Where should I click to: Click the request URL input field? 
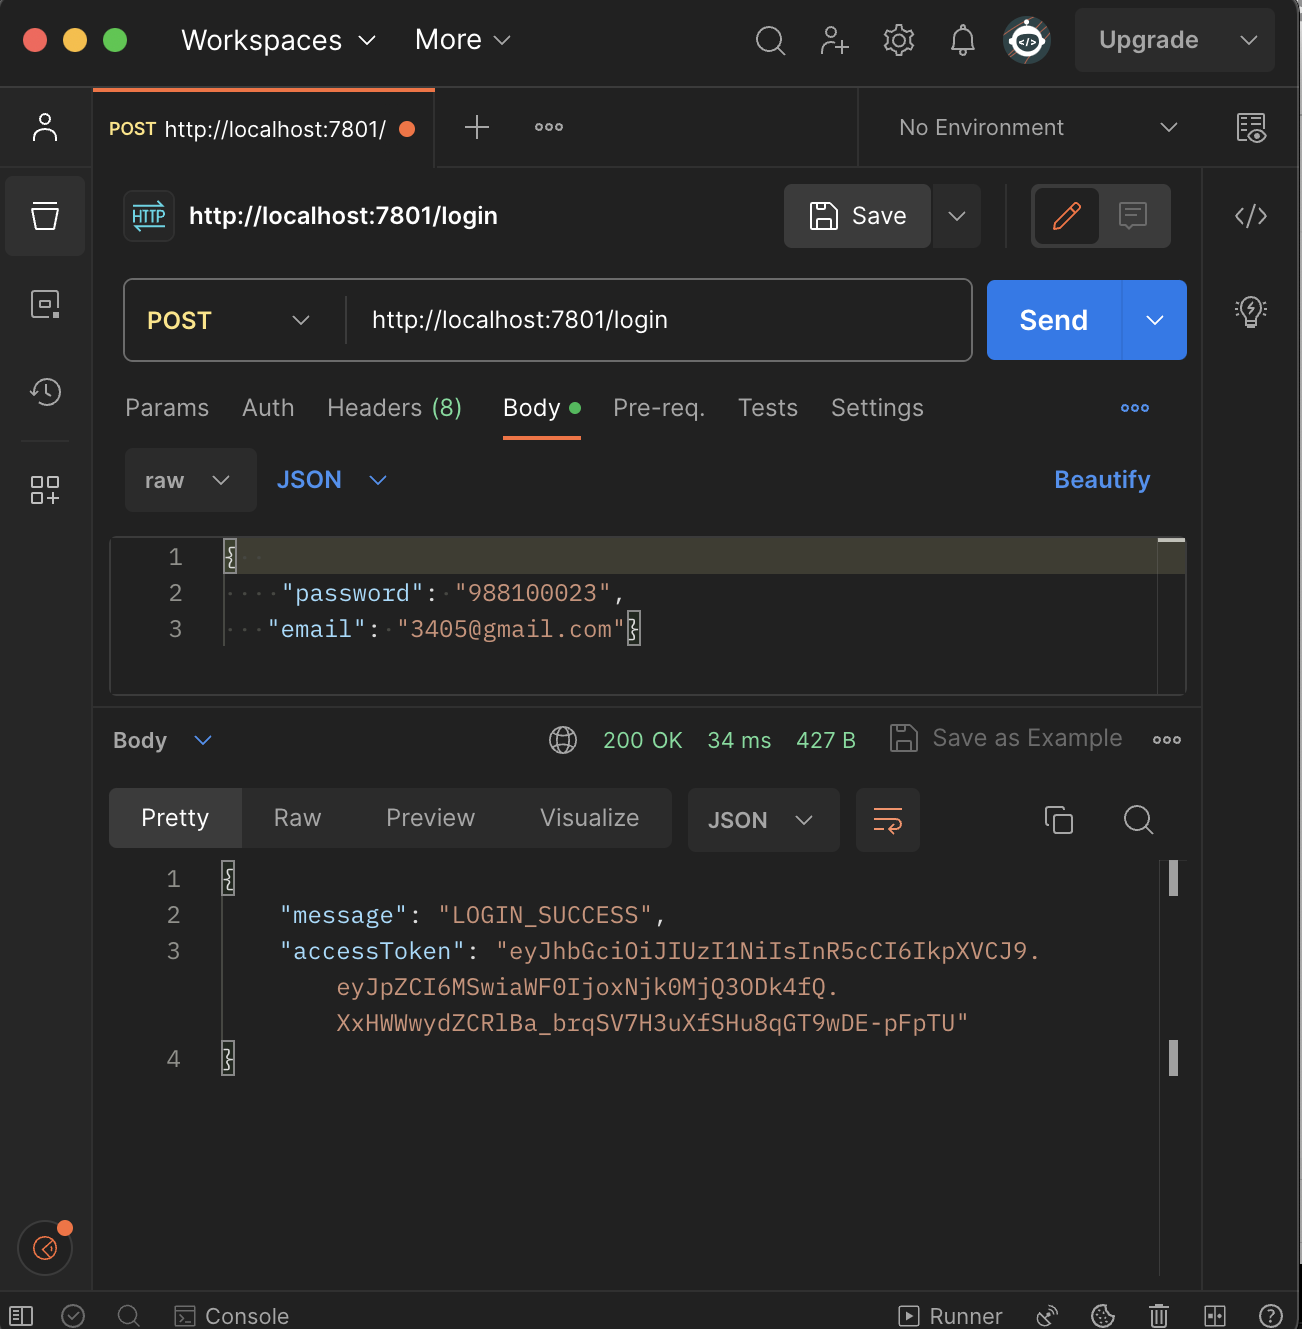pos(660,320)
